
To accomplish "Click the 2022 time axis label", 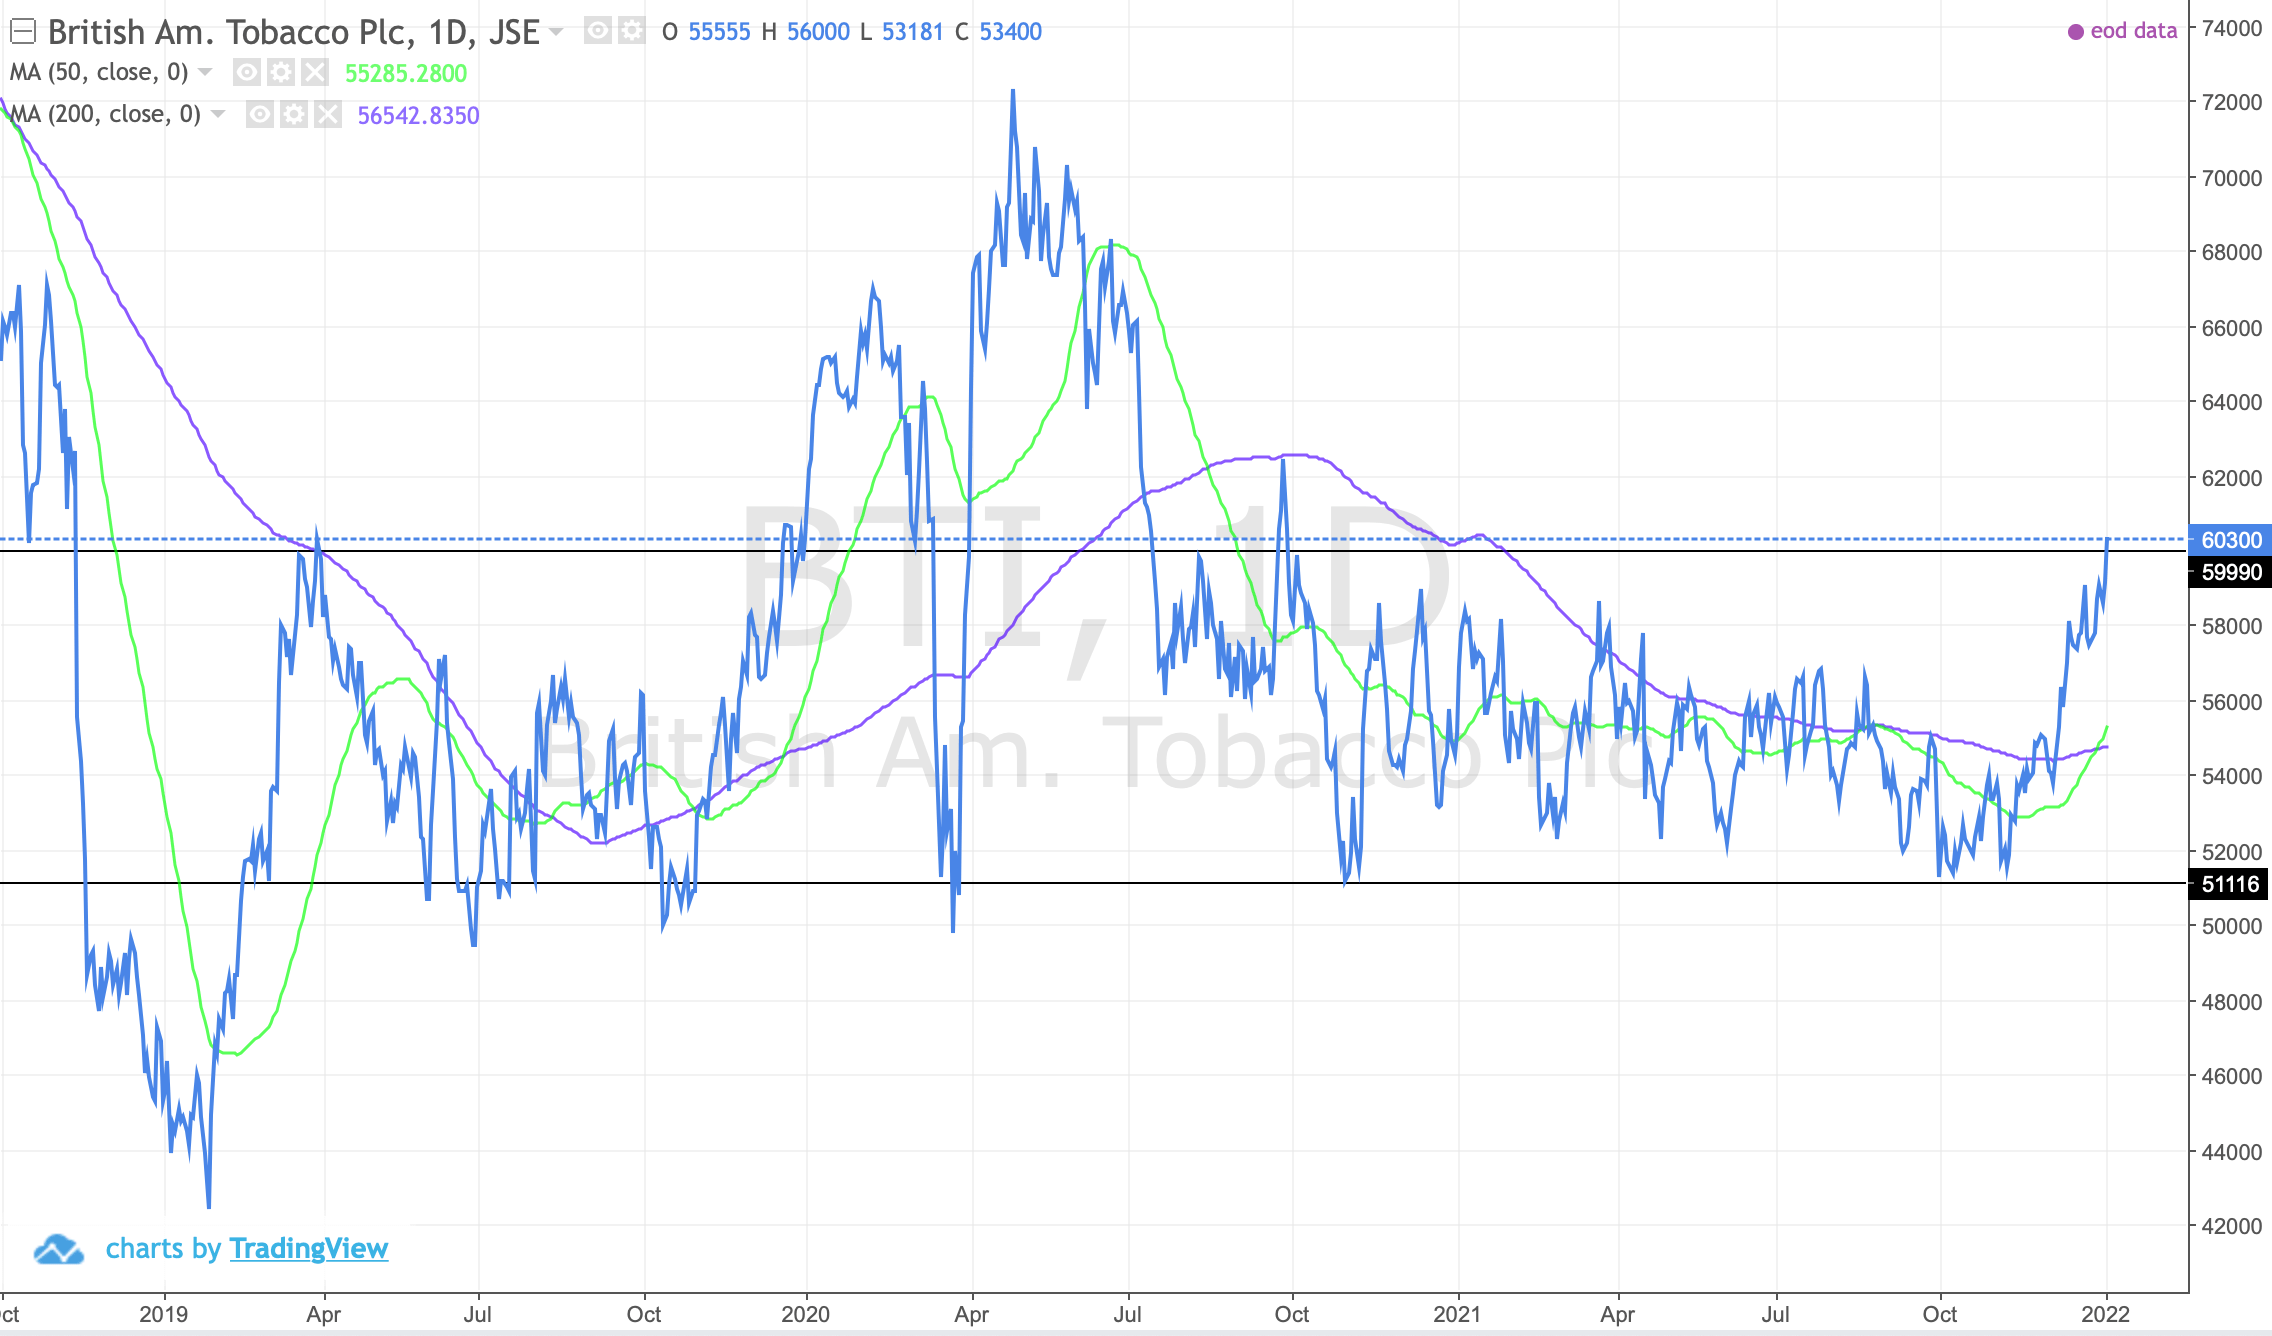I will [2106, 1314].
